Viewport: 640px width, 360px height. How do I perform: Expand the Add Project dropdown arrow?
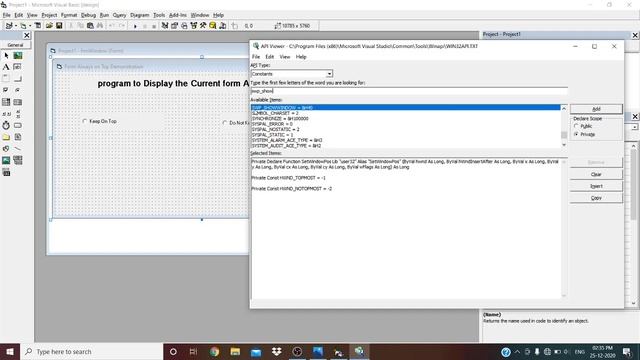(x=16, y=26)
